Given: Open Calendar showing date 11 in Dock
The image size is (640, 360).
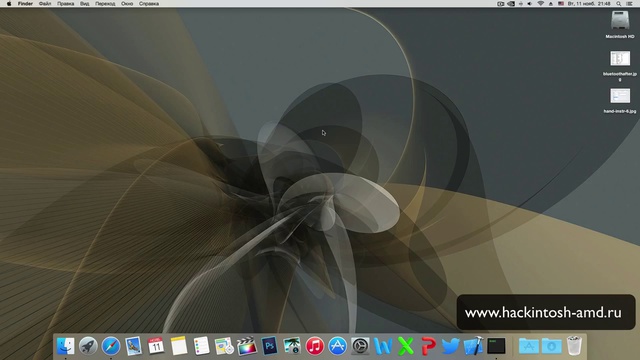Looking at the screenshot, I should (156, 346).
